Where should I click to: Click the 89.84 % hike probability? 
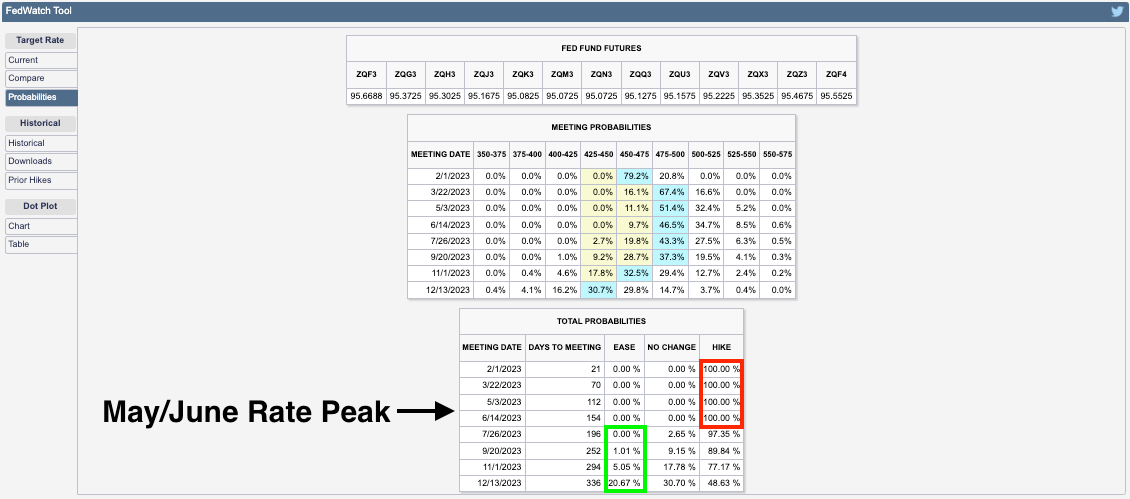(x=721, y=451)
